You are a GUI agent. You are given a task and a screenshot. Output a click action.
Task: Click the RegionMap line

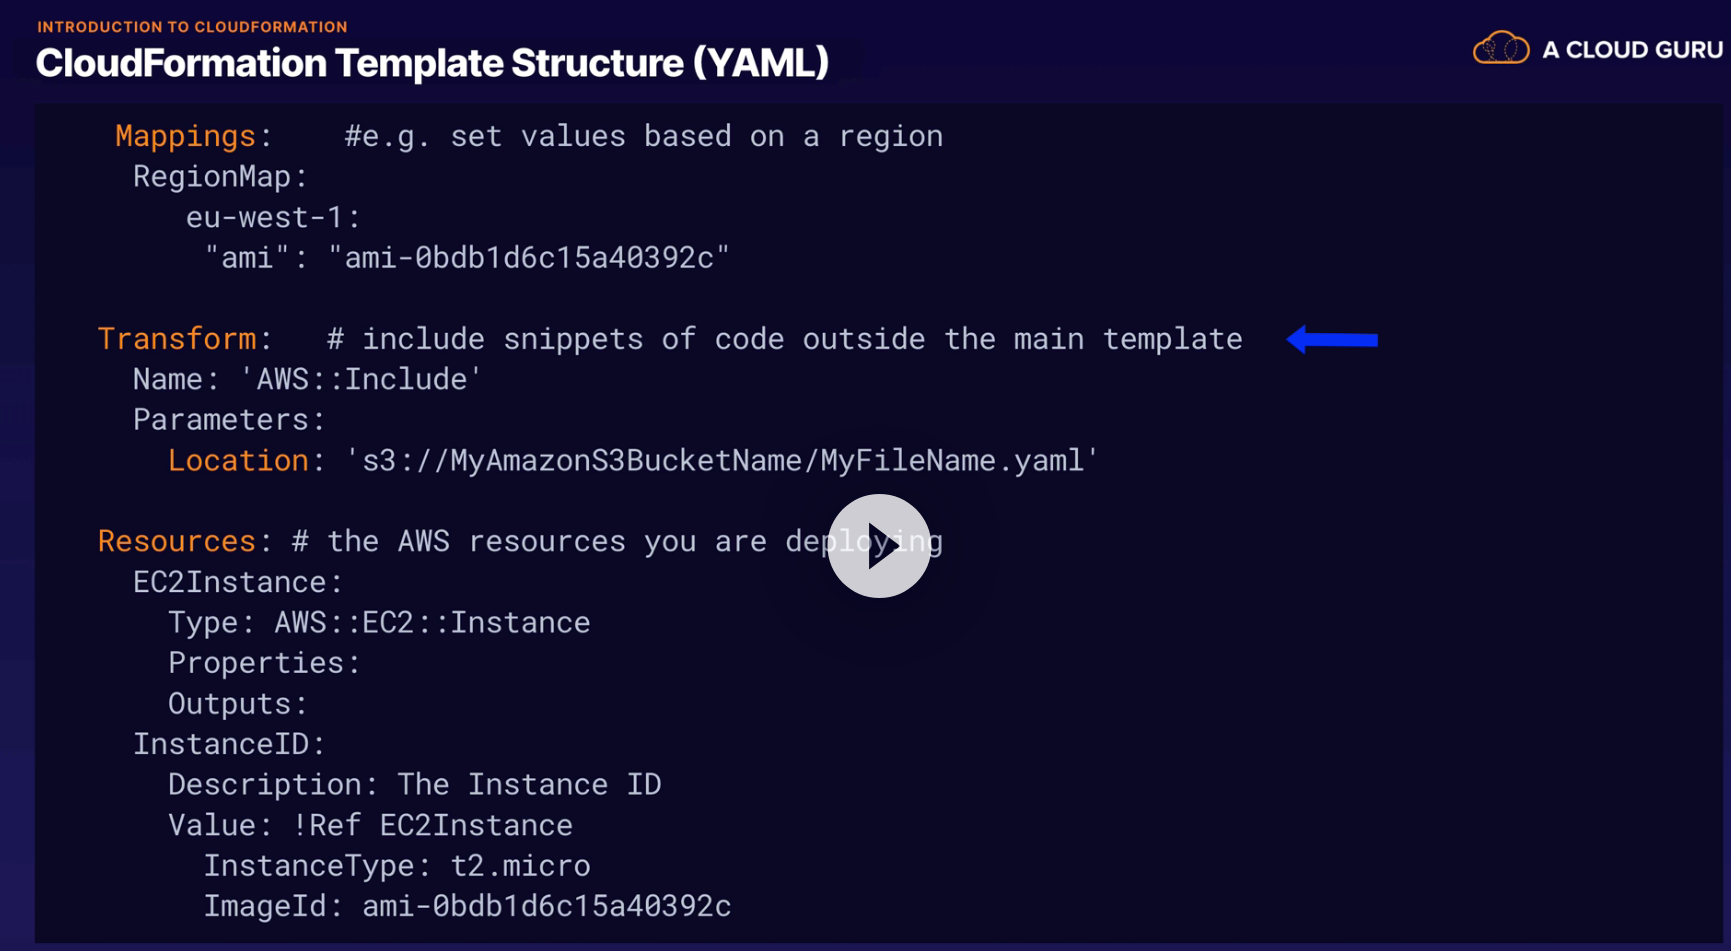[x=220, y=177]
